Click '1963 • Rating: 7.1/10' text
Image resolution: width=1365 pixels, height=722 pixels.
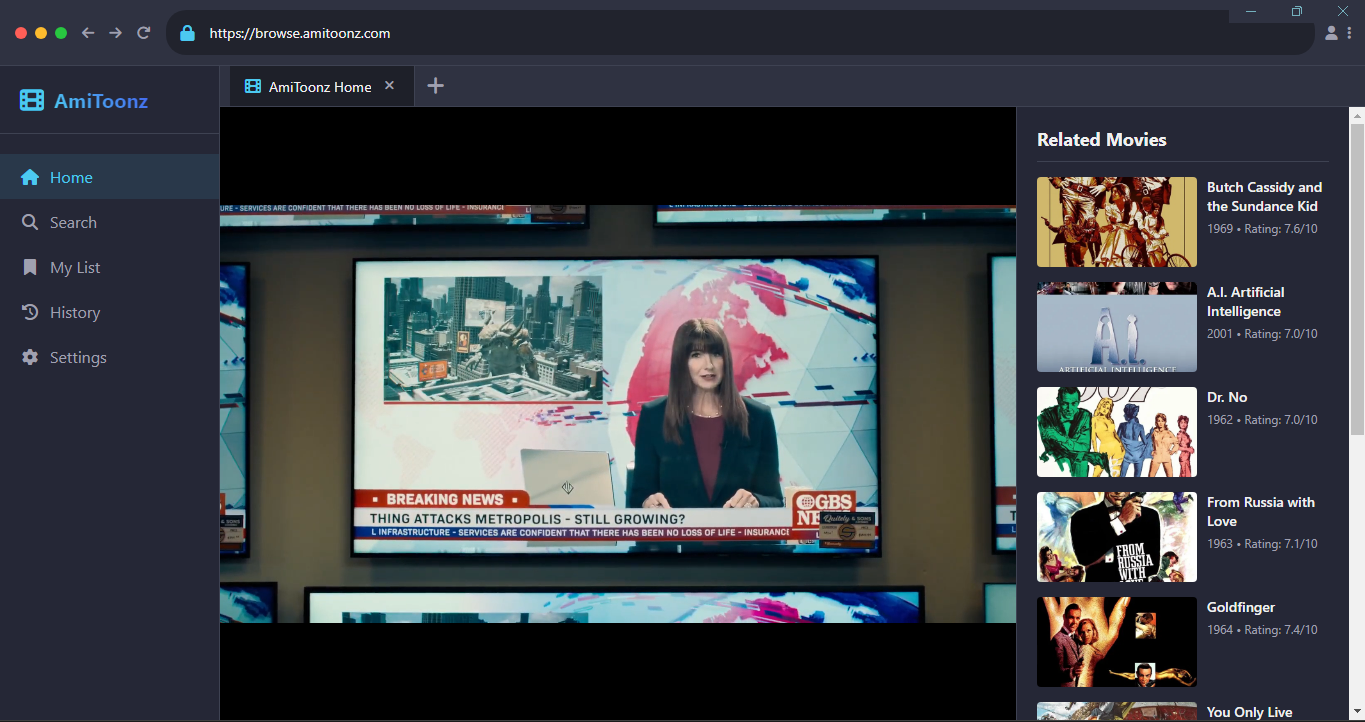[x=1262, y=544]
